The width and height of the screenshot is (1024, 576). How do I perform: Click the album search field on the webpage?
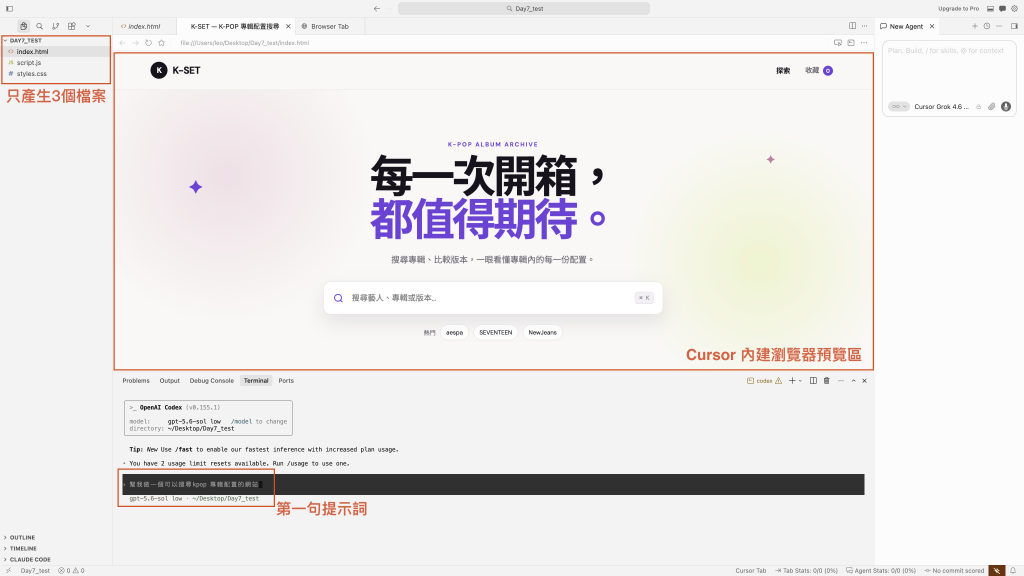[x=493, y=298]
